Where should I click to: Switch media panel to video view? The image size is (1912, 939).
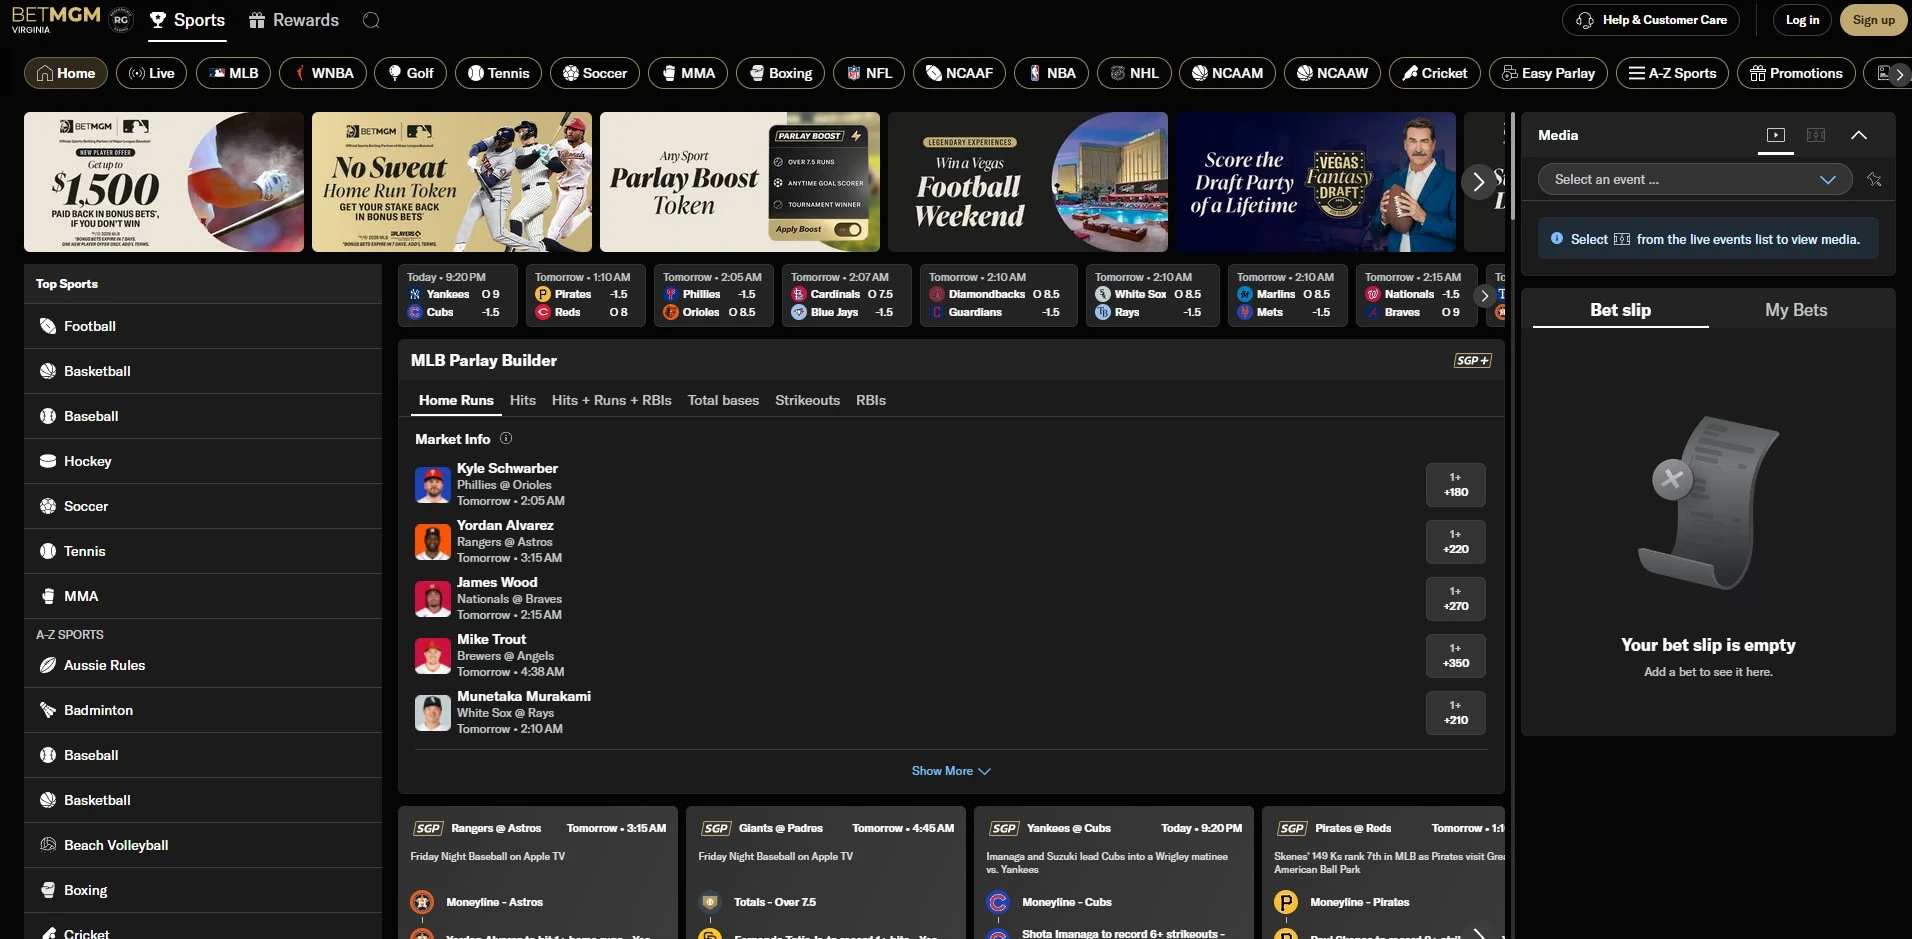point(1776,135)
